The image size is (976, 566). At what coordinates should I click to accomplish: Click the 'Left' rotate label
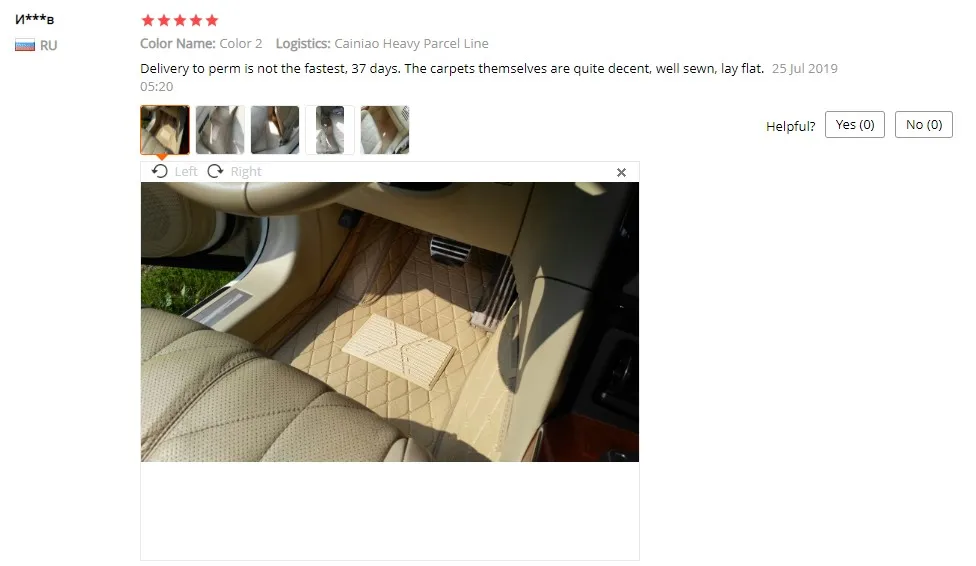click(185, 171)
